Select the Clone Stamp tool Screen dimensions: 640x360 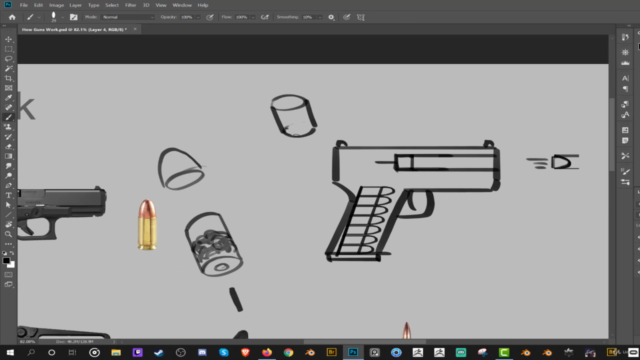pyautogui.click(x=8, y=127)
